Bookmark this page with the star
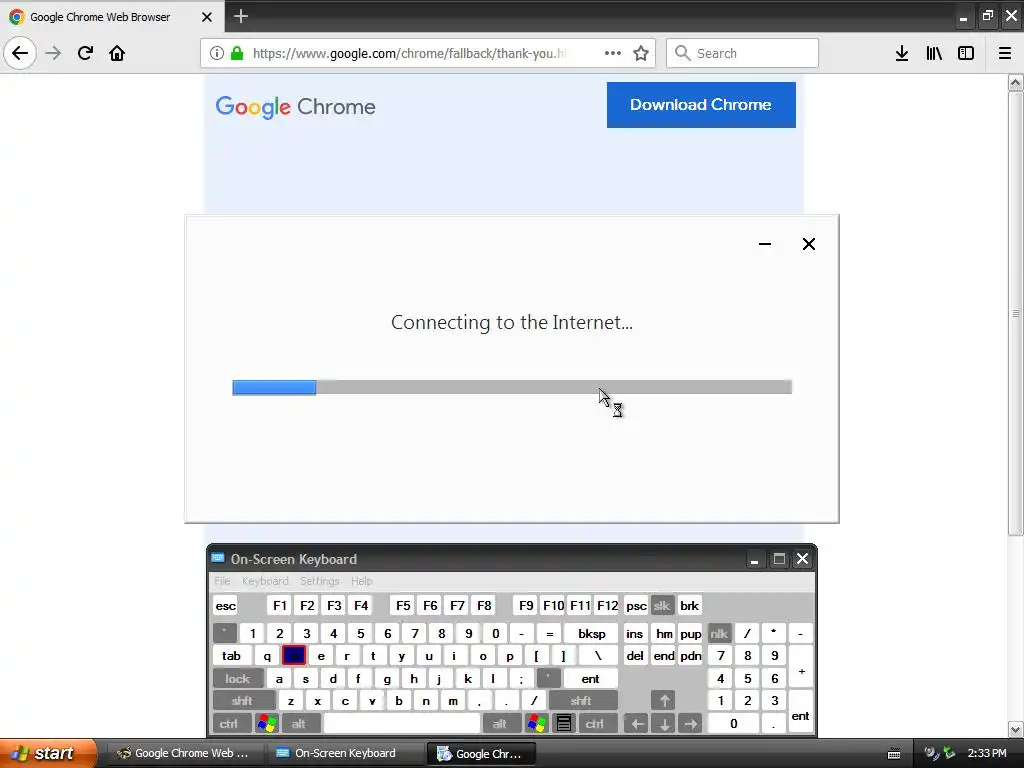Image resolution: width=1024 pixels, height=768 pixels. [x=641, y=53]
